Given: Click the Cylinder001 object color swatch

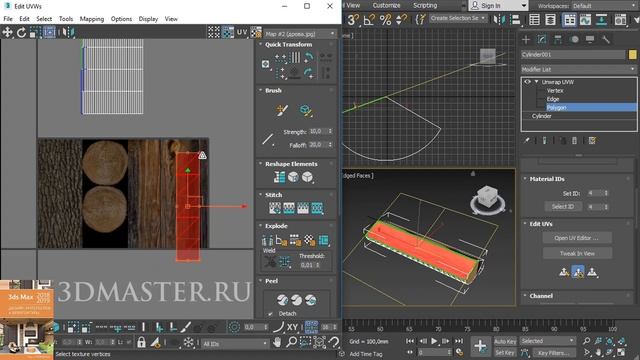Looking at the screenshot, I should [x=632, y=55].
